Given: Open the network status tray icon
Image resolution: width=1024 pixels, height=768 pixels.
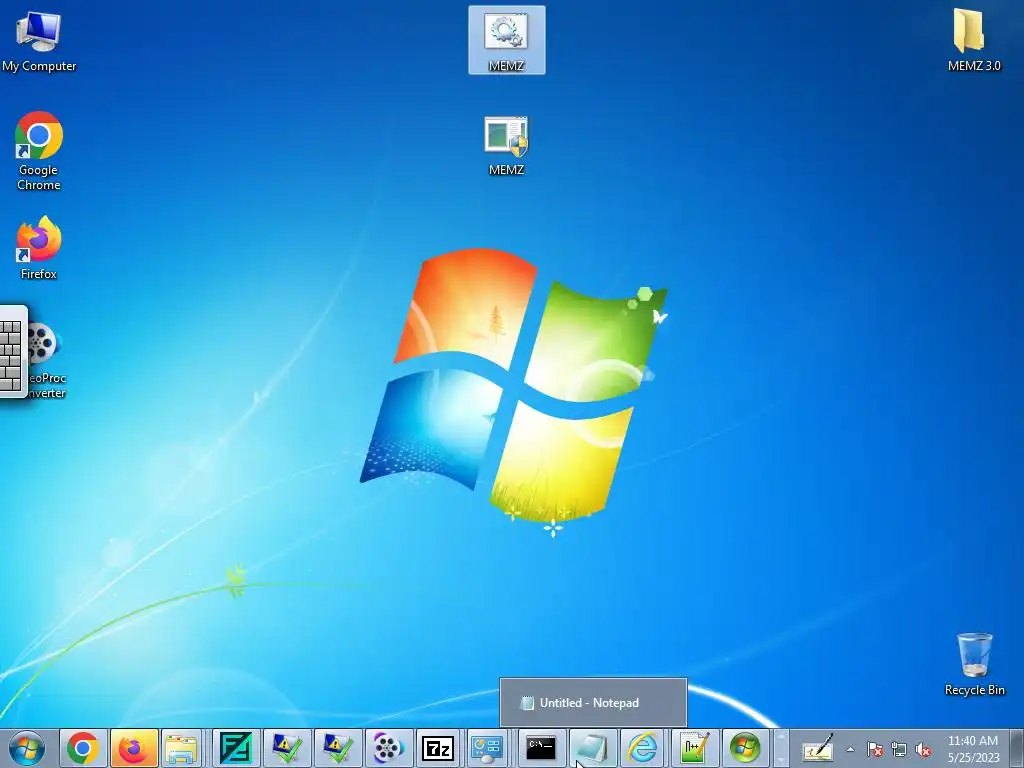Looking at the screenshot, I should tap(899, 749).
